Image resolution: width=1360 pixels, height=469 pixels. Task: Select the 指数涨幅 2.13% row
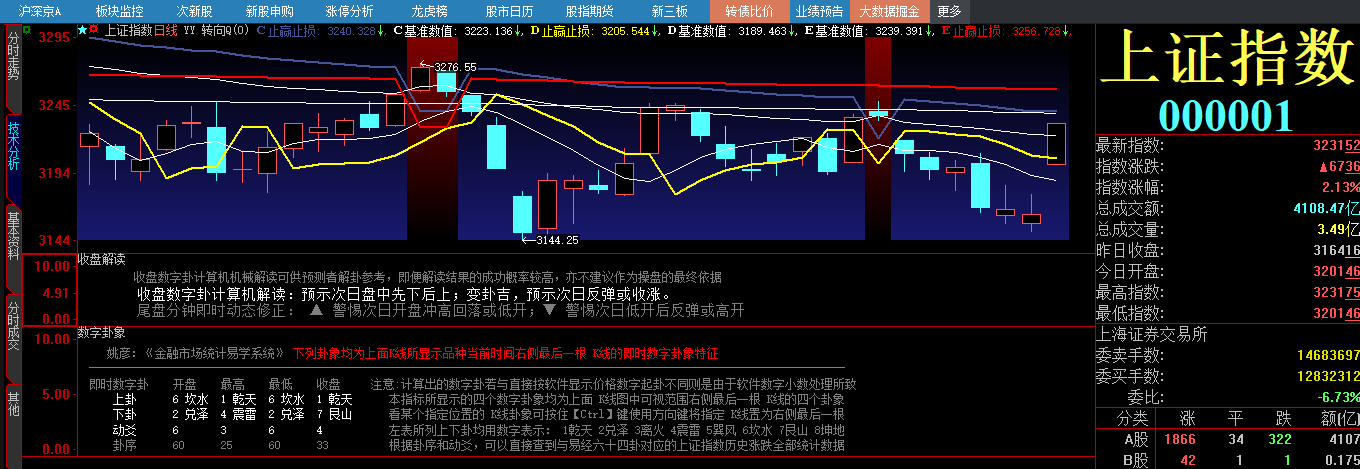click(x=1227, y=187)
